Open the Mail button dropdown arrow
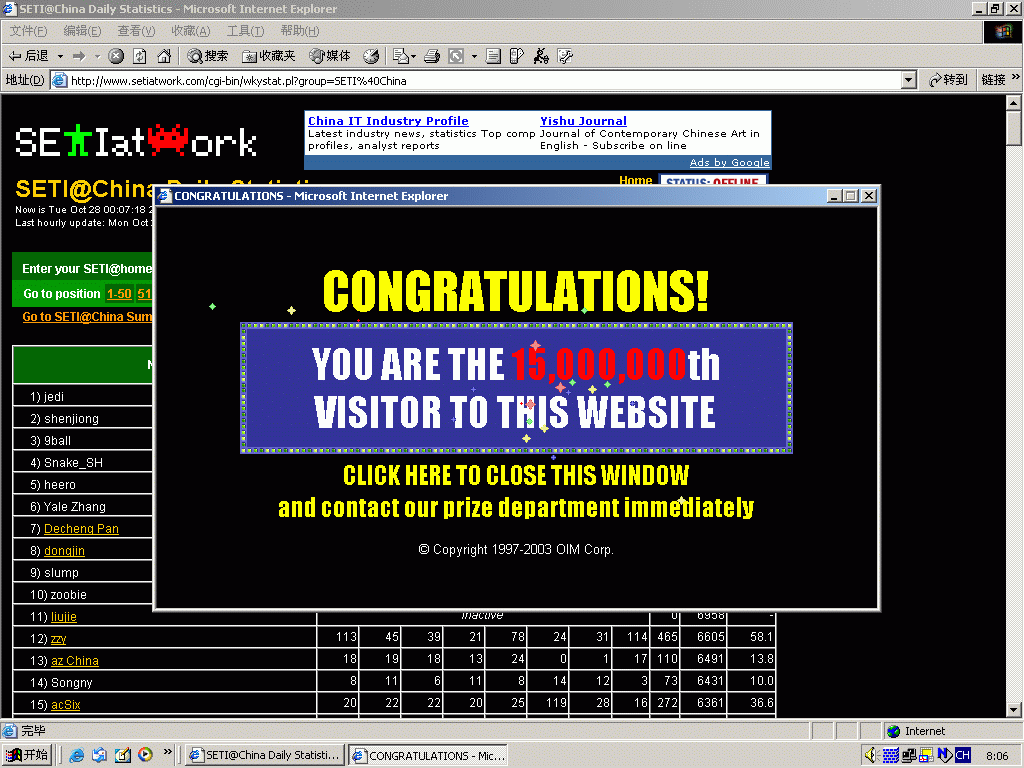This screenshot has height=768, width=1024. click(x=414, y=56)
